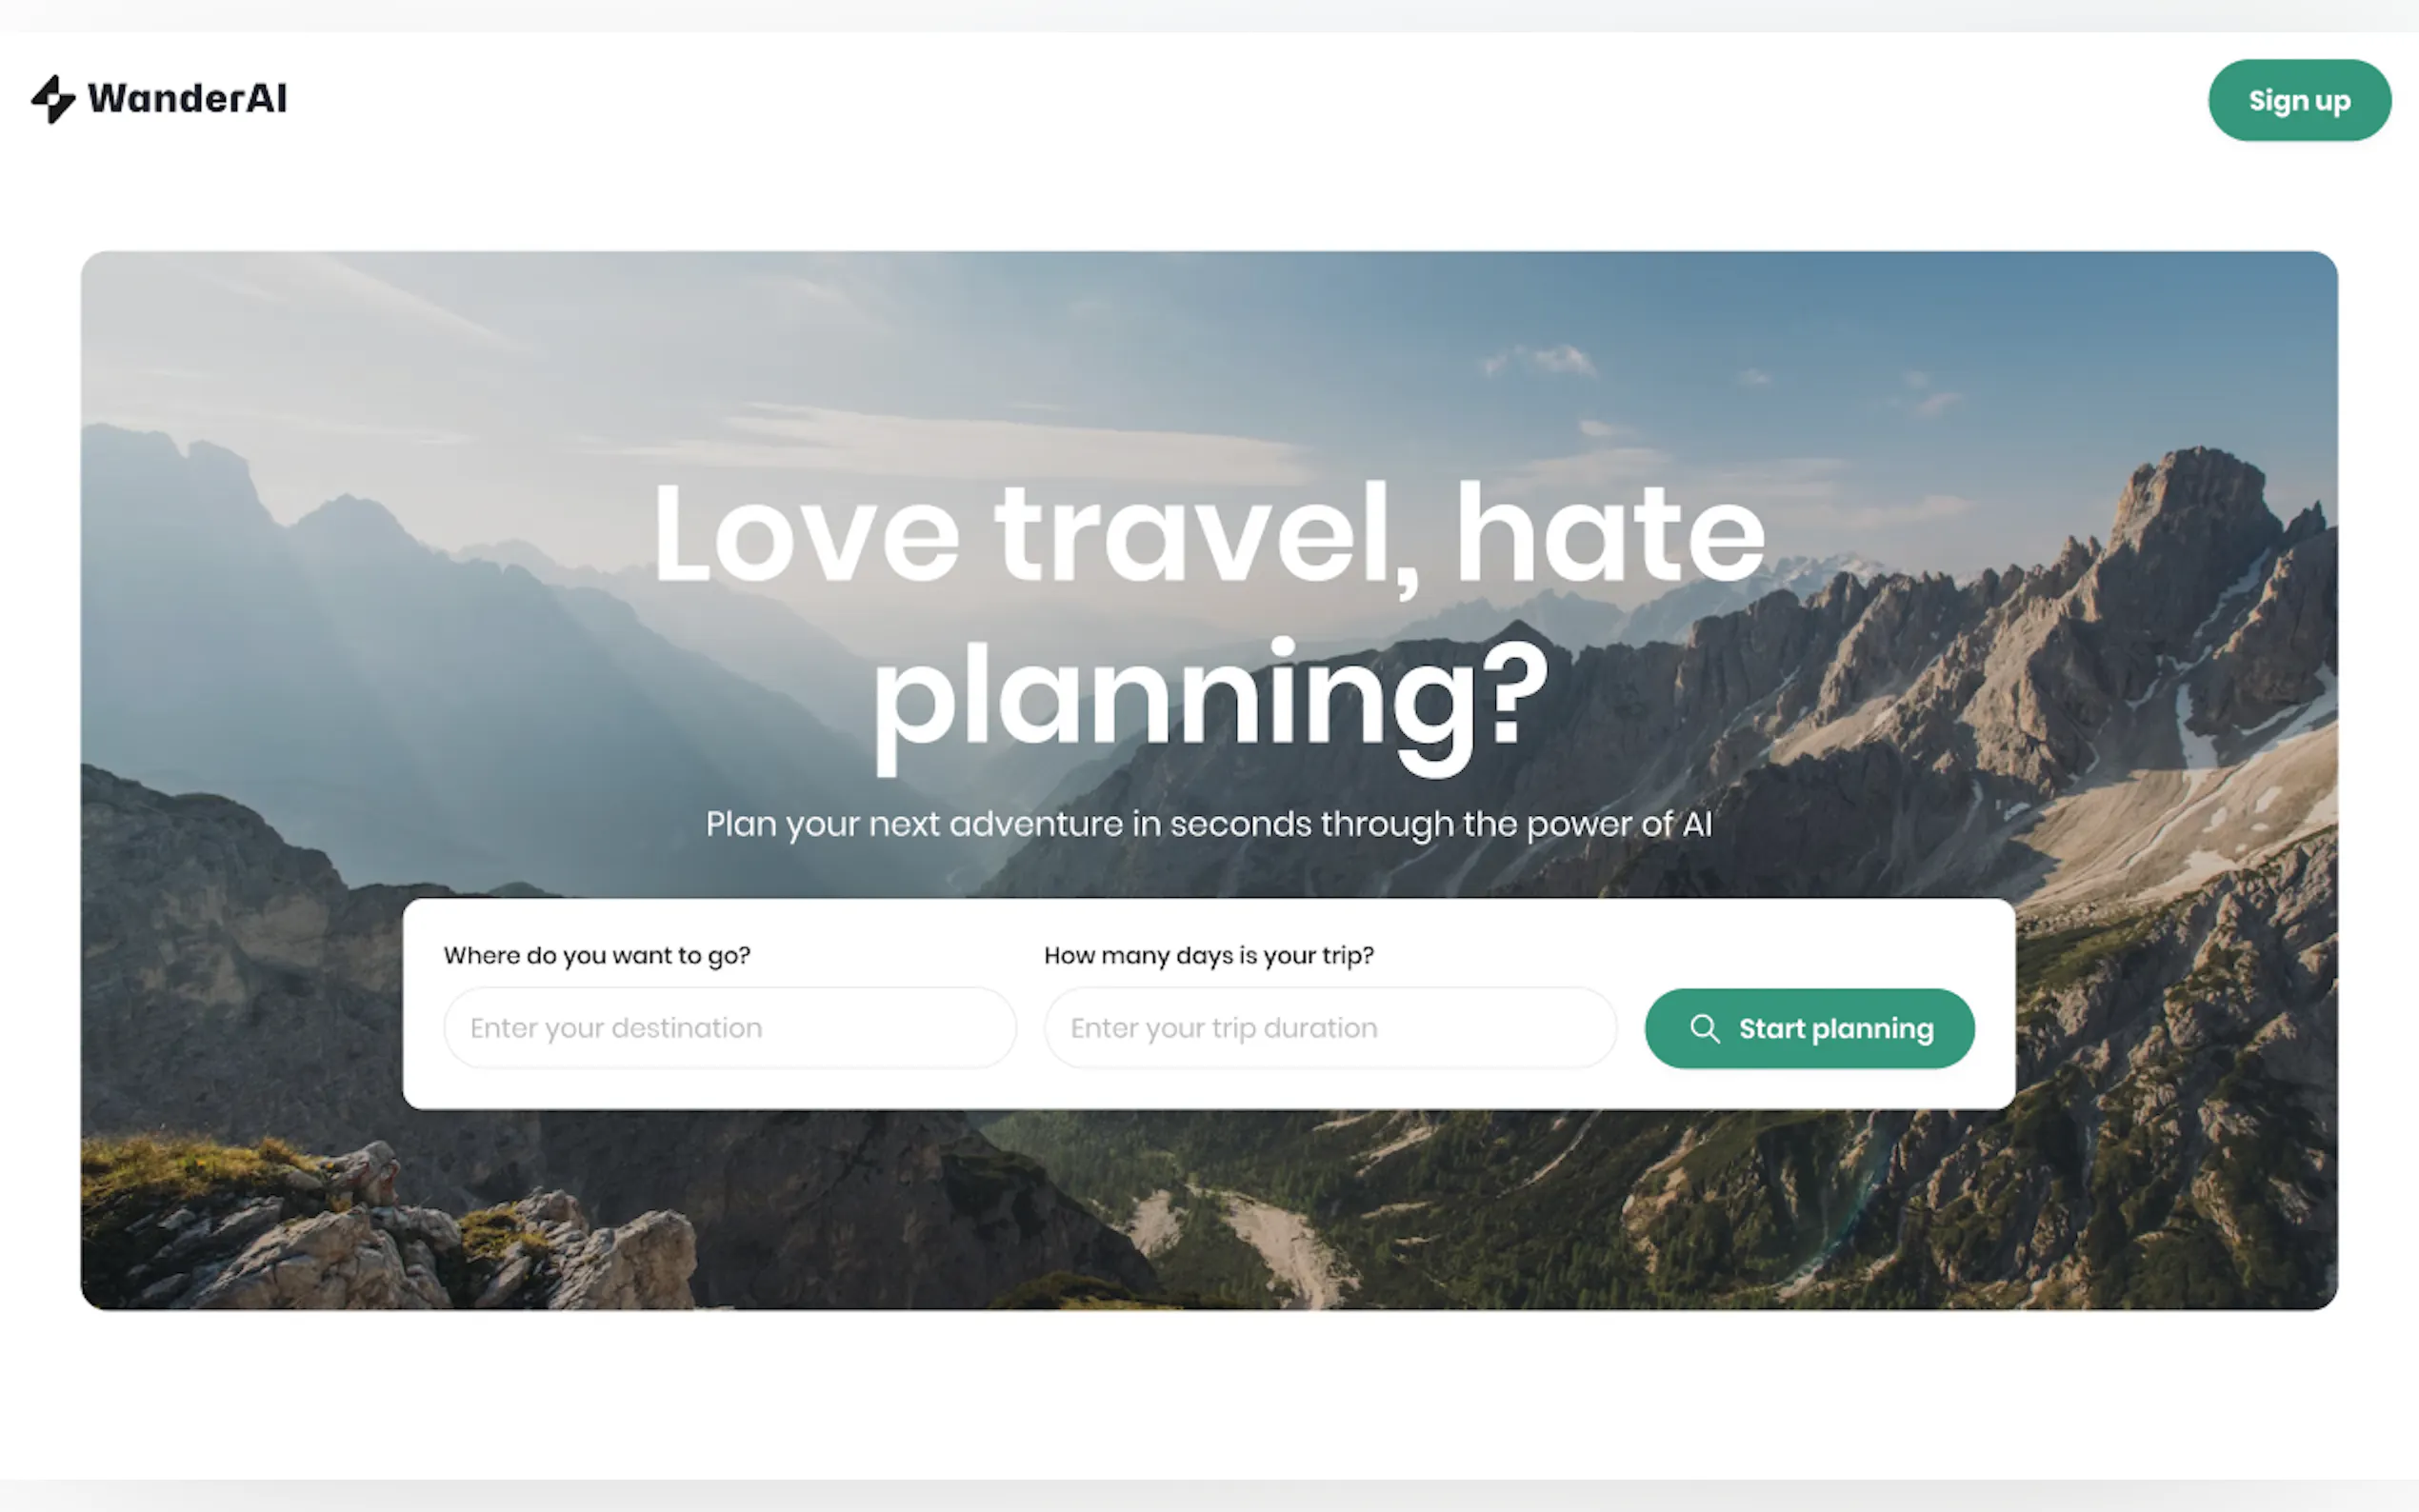Click the blank header area between logo and Sign up
This screenshot has width=2419, height=1512.
[x=1250, y=100]
